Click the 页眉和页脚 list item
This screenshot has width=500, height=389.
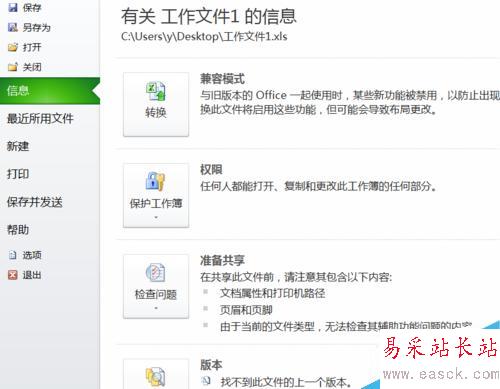(x=246, y=310)
